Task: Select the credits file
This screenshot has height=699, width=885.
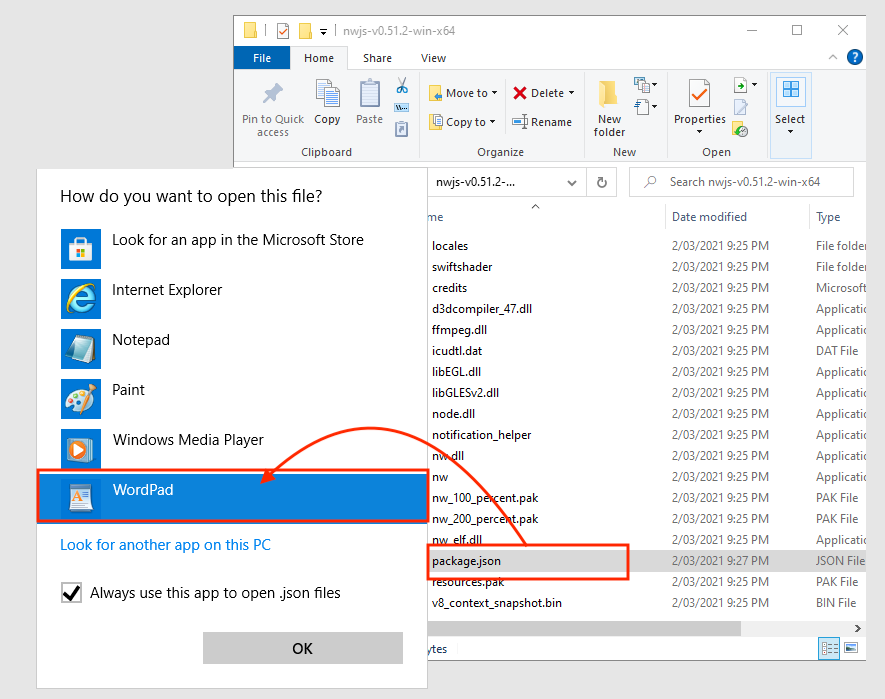Action: click(x=449, y=288)
